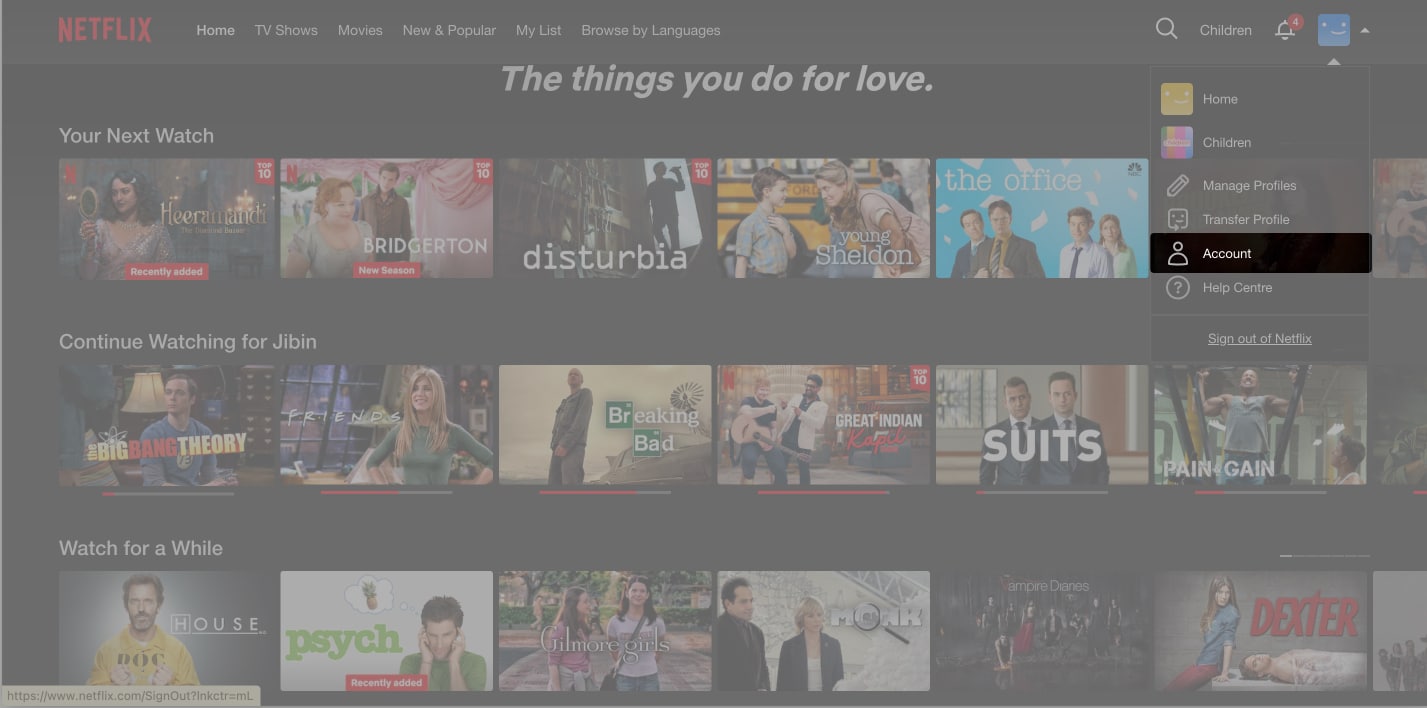
Task: Open New & Popular section
Action: [449, 30]
